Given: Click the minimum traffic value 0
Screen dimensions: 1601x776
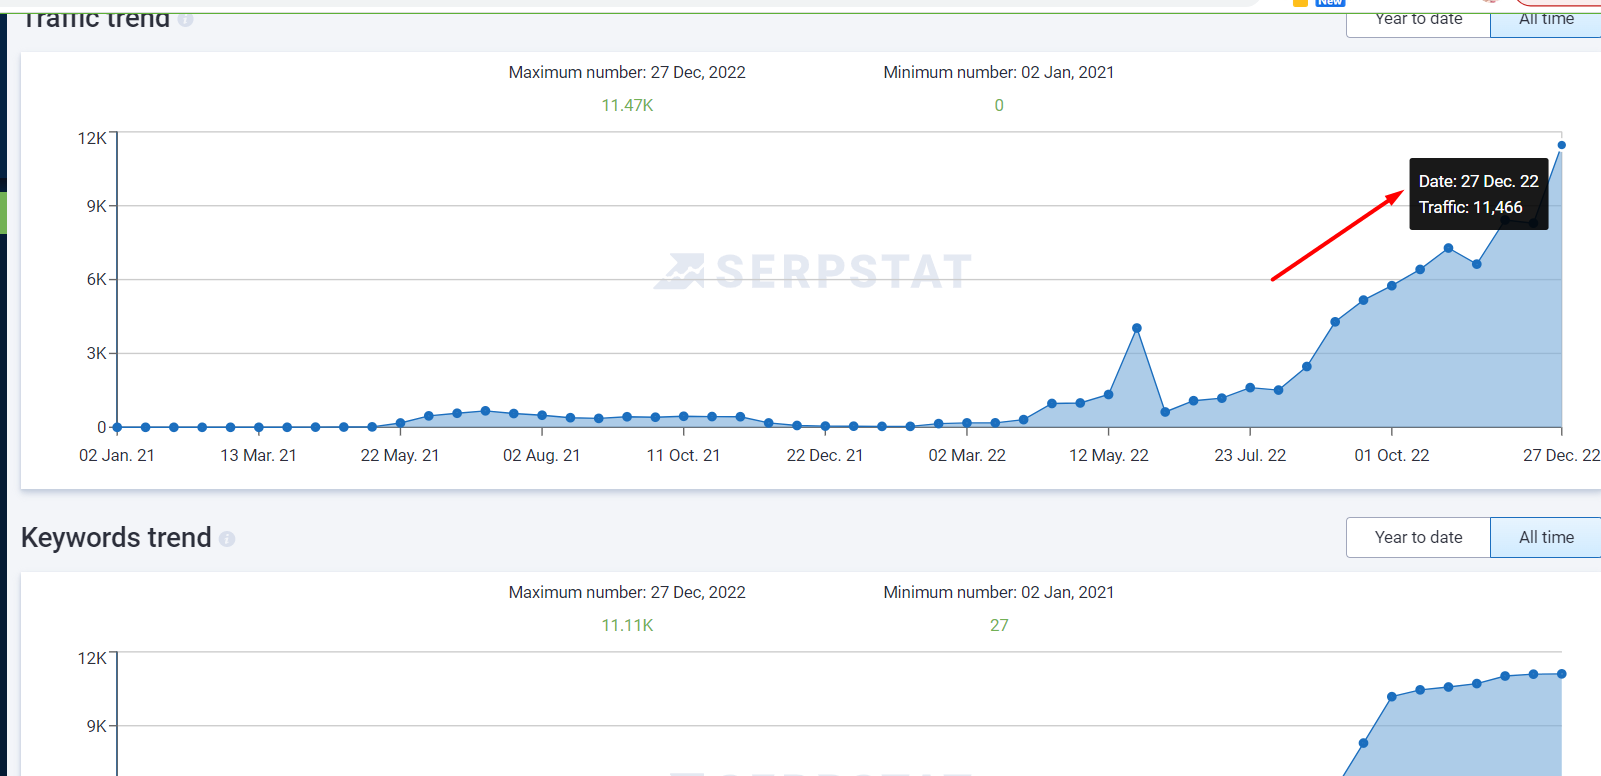Looking at the screenshot, I should [999, 105].
